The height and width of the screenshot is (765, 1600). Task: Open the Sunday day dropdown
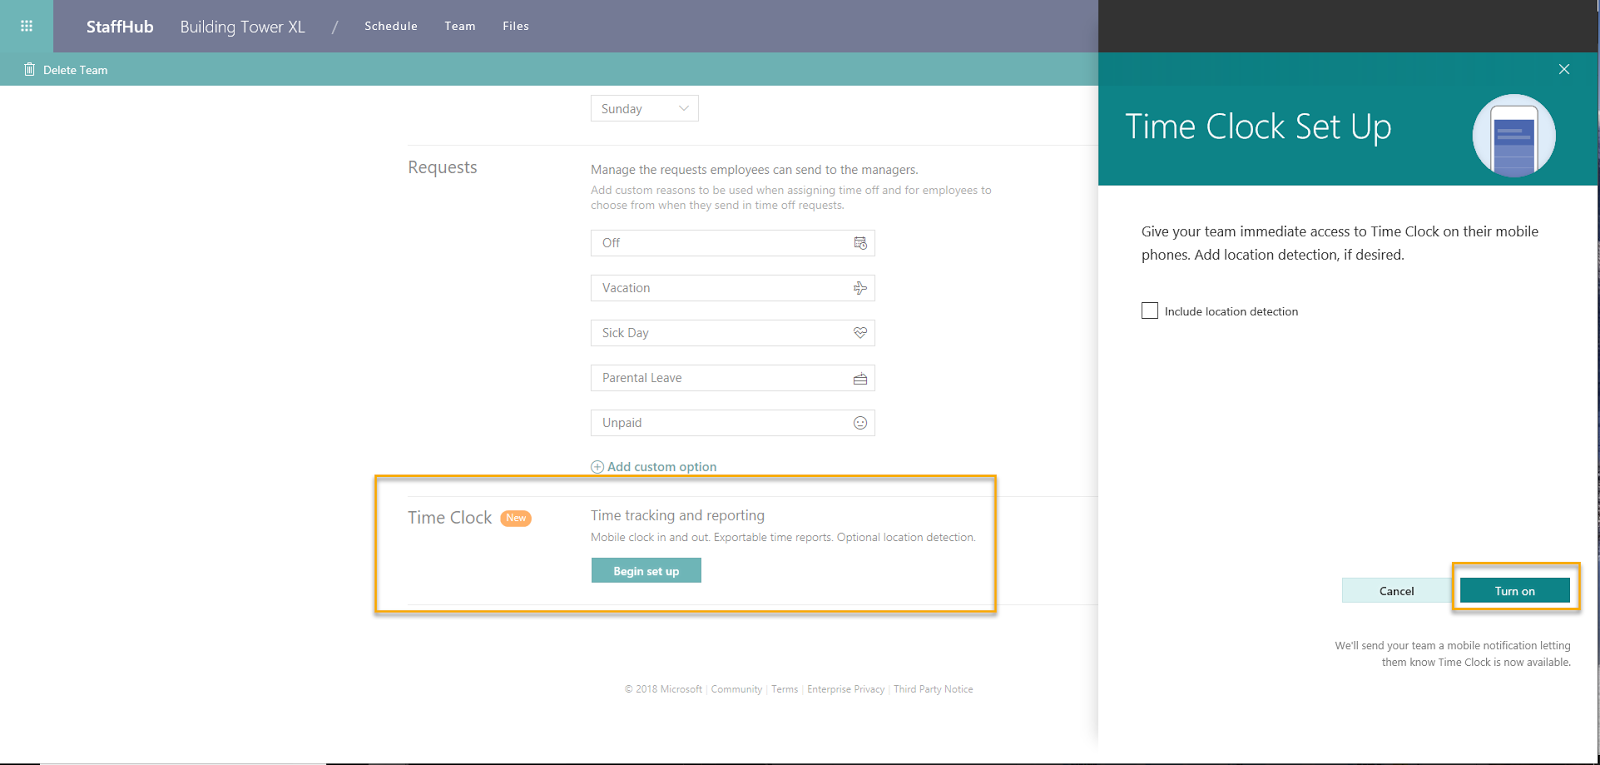click(x=645, y=109)
